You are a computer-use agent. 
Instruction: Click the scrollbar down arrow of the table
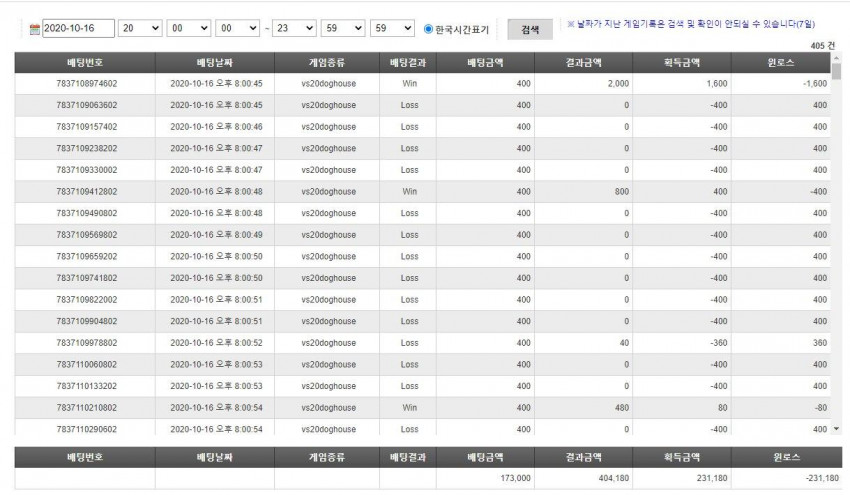pyautogui.click(x=836, y=429)
